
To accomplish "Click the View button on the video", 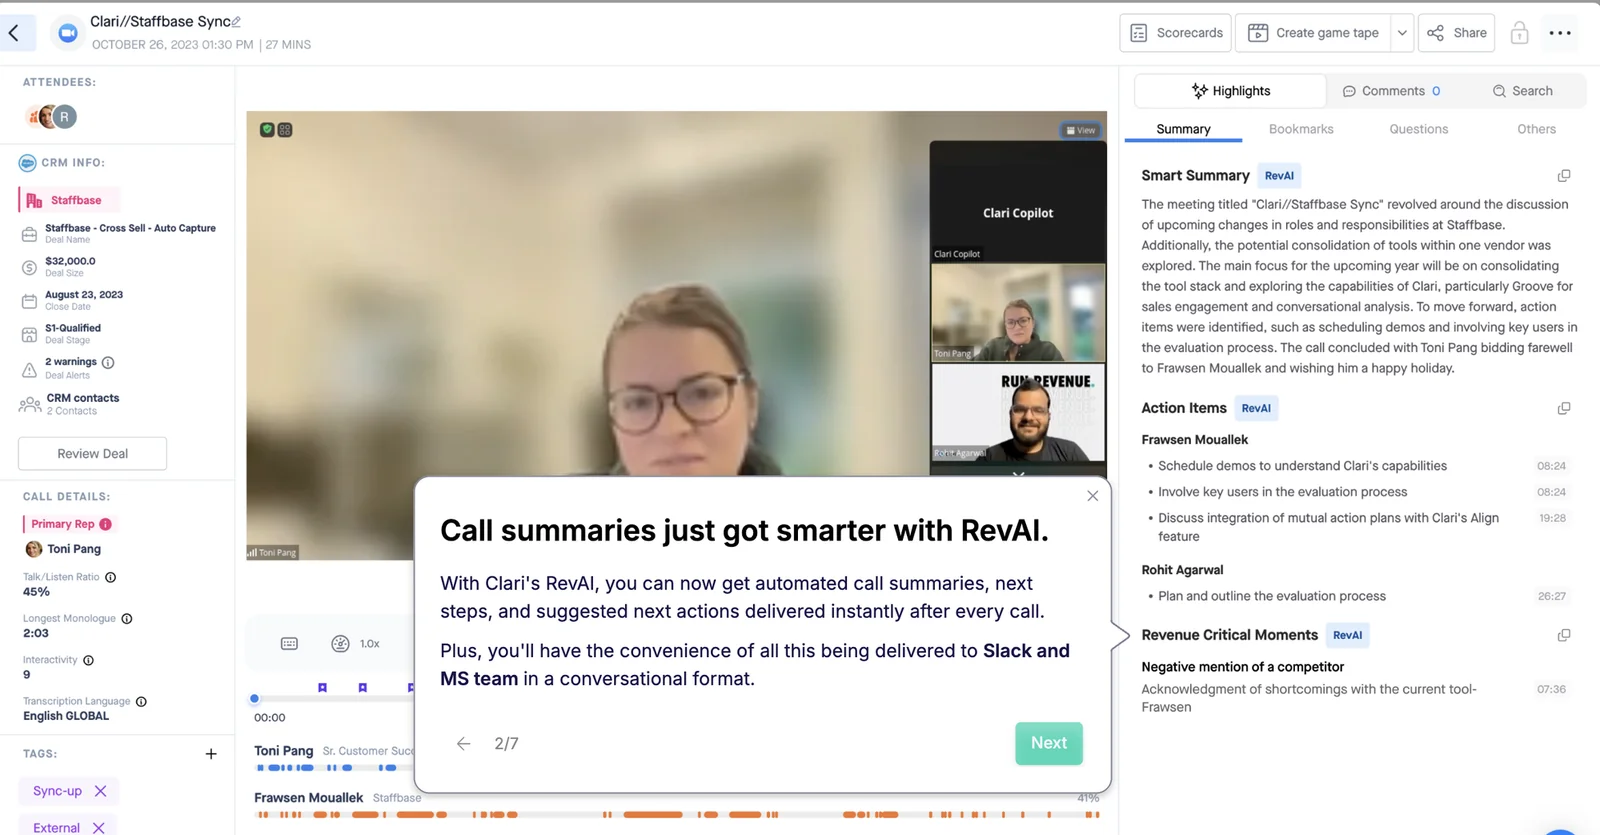I will pyautogui.click(x=1080, y=130).
